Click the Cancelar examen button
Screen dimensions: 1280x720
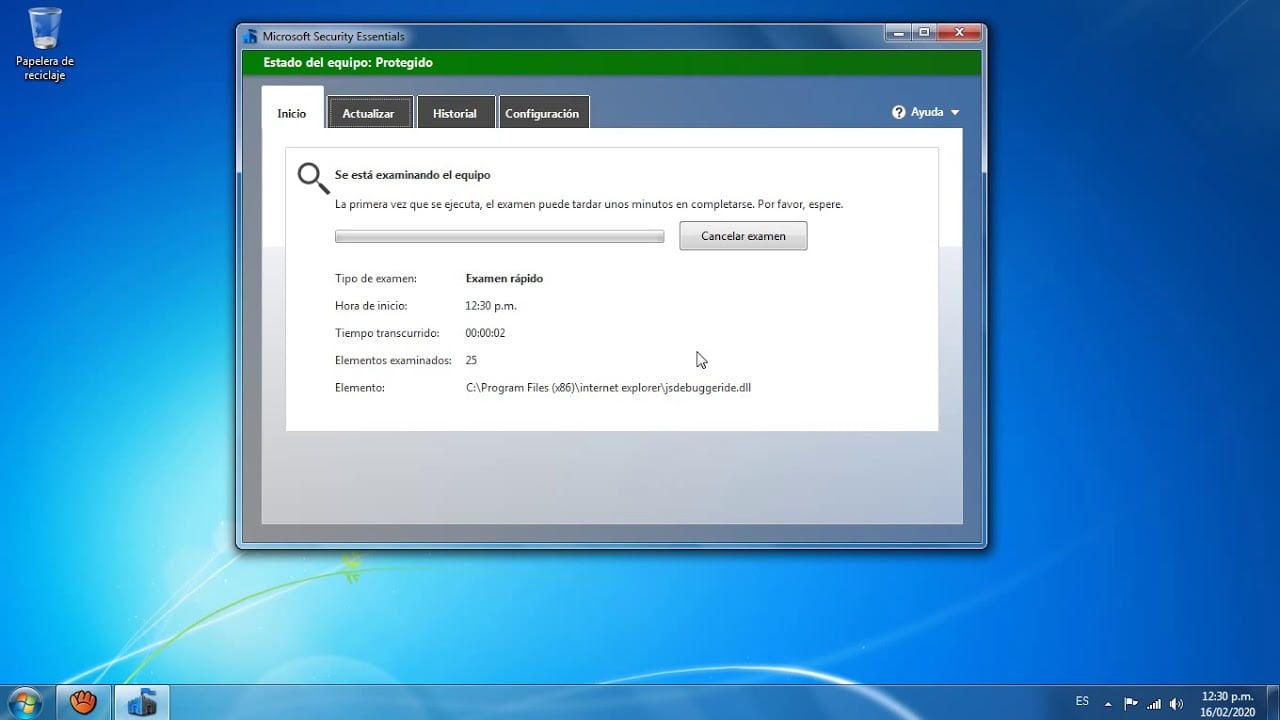[x=743, y=236]
